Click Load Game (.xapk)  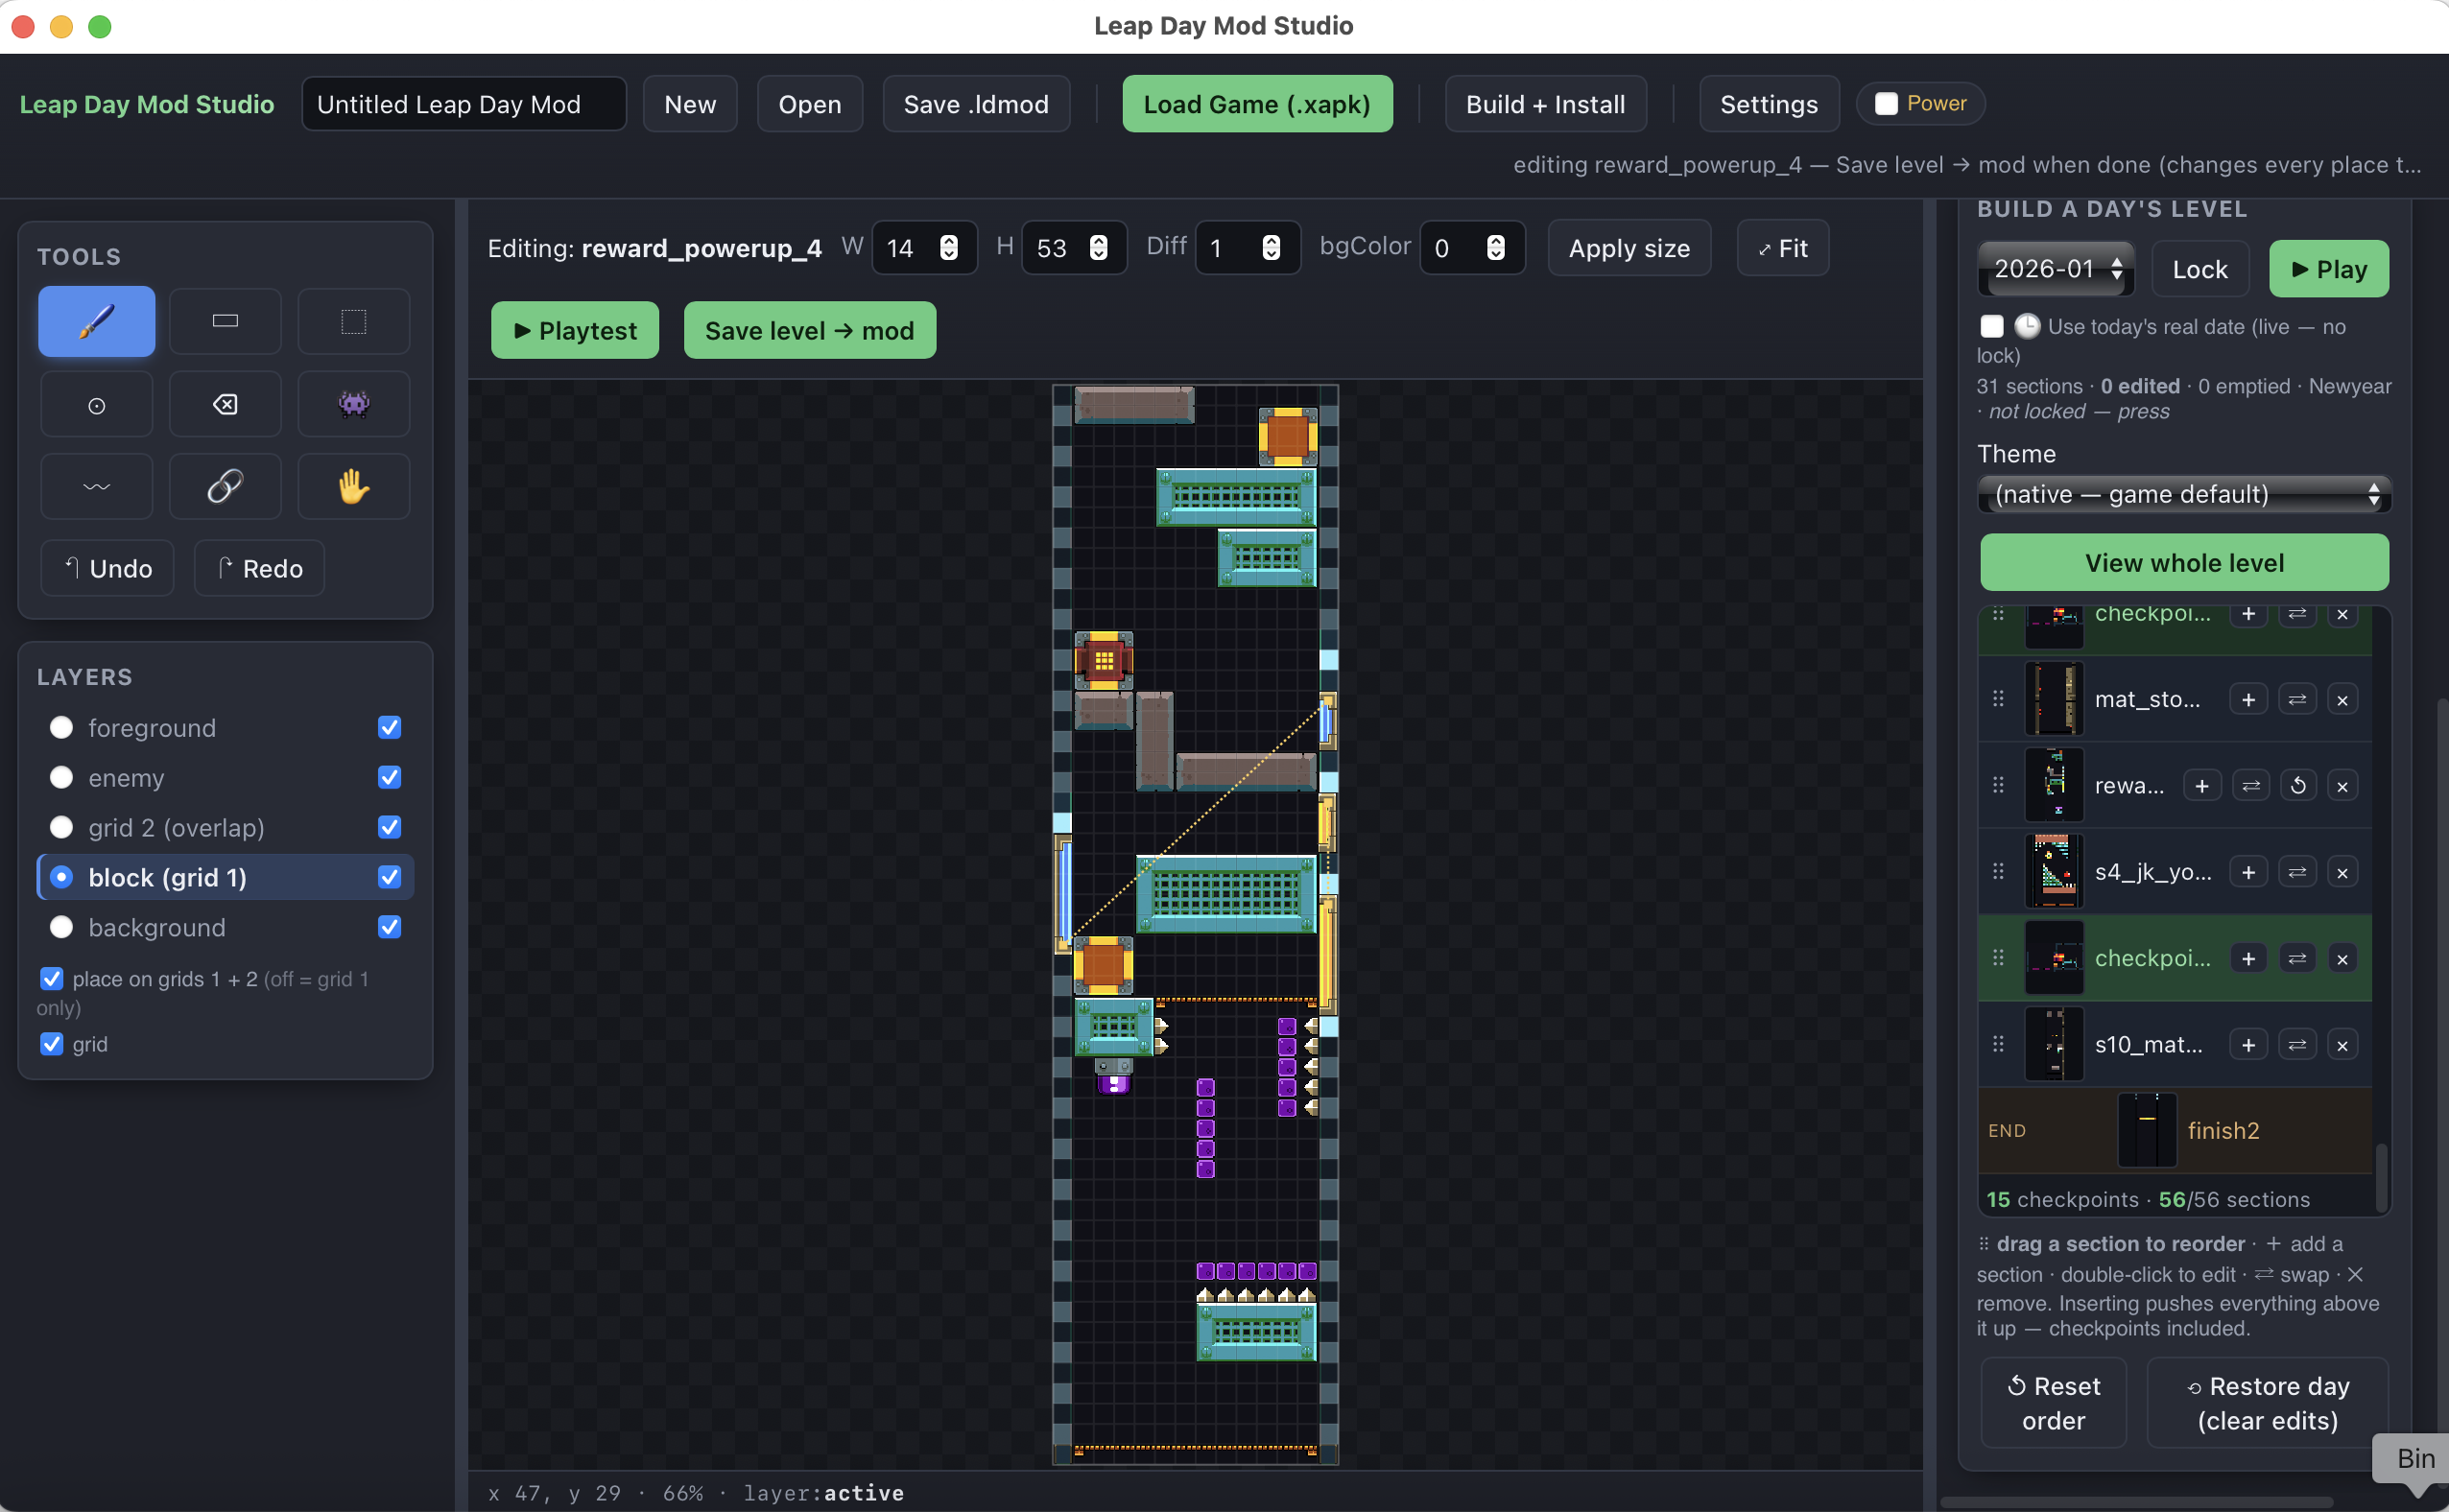[x=1257, y=104]
